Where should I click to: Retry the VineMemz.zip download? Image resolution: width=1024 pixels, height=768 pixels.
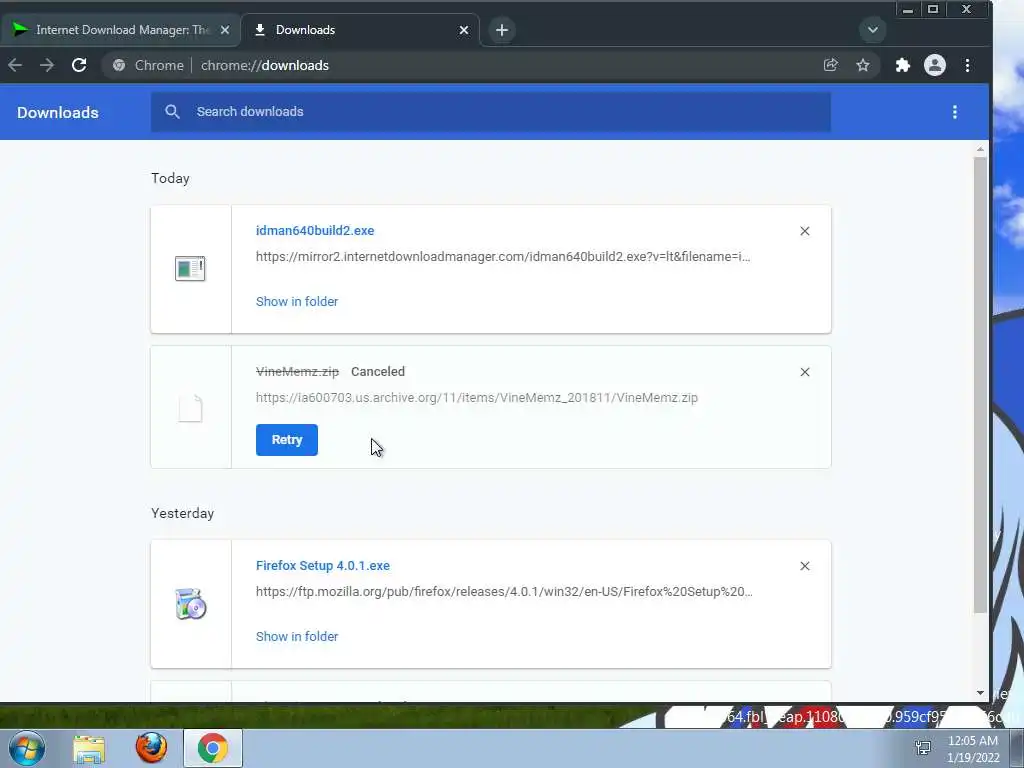coord(287,440)
